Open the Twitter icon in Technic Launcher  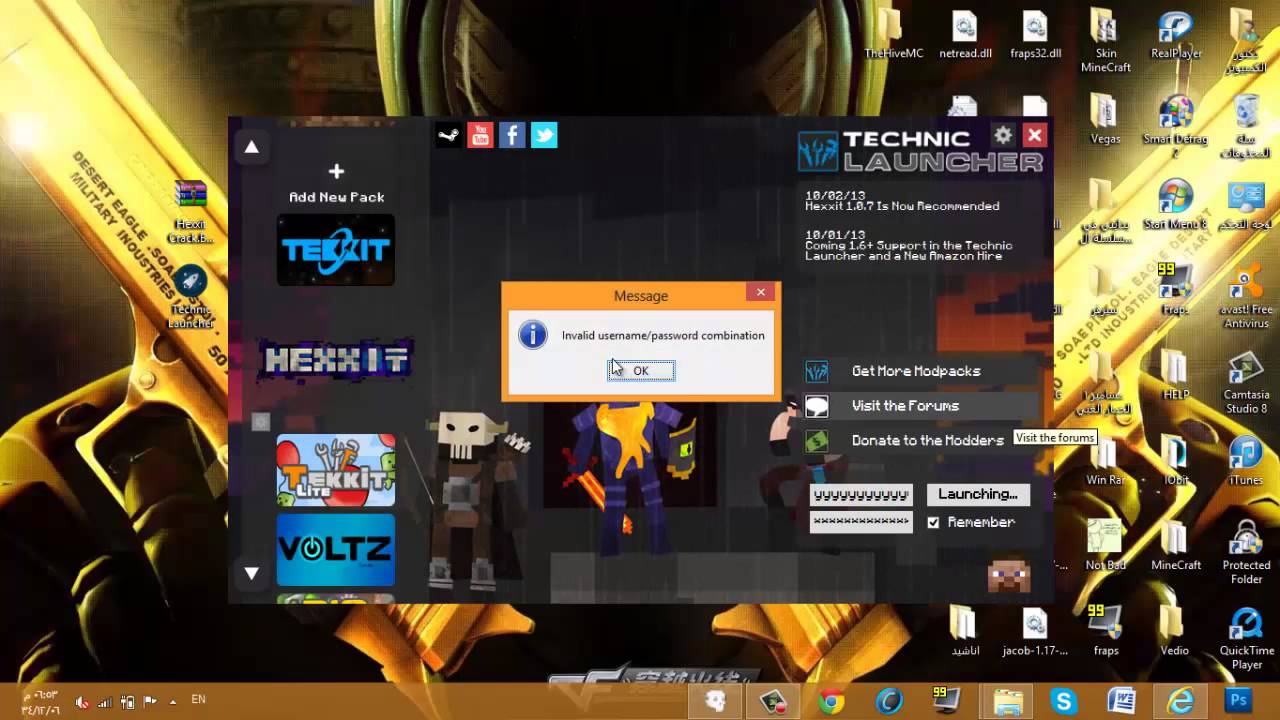[x=544, y=135]
